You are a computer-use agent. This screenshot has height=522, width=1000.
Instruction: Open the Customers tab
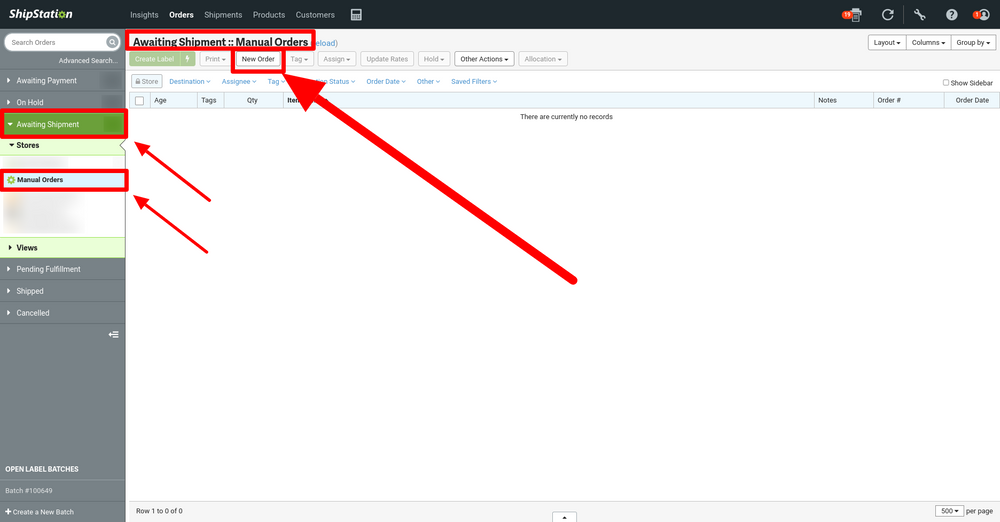pos(315,15)
